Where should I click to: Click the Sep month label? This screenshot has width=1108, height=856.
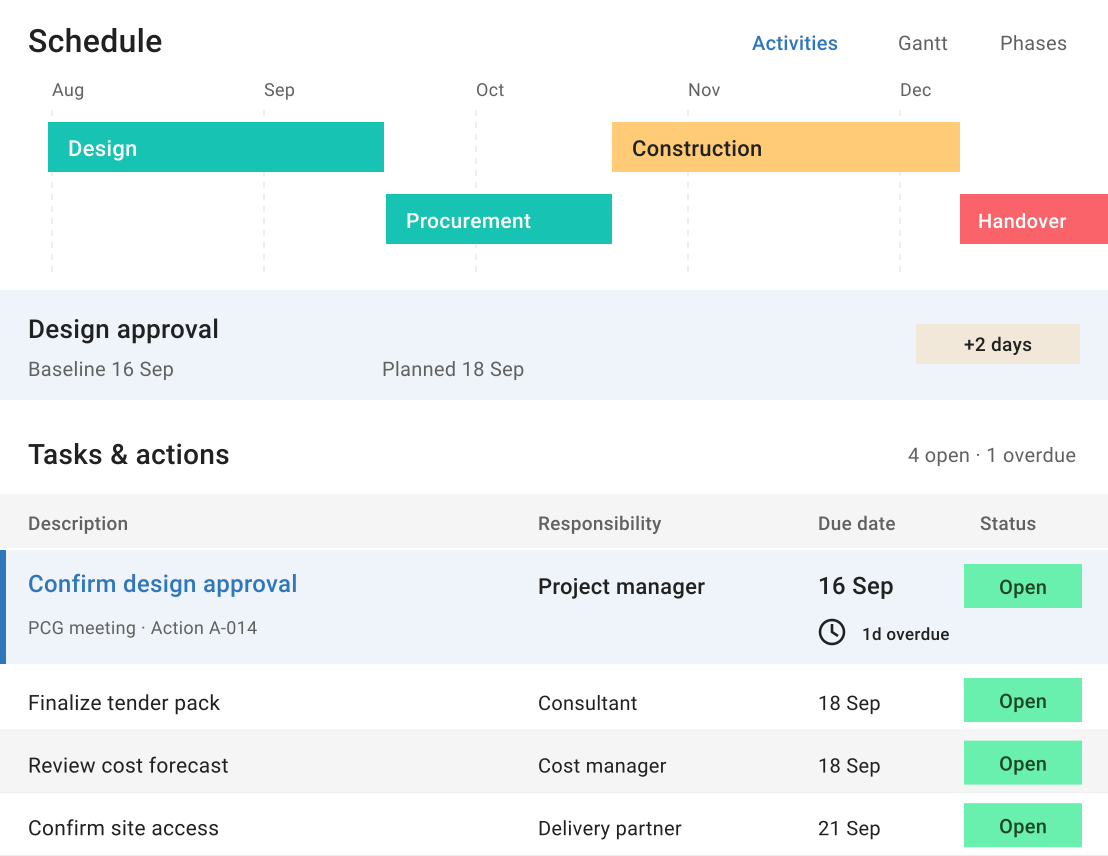tap(279, 90)
